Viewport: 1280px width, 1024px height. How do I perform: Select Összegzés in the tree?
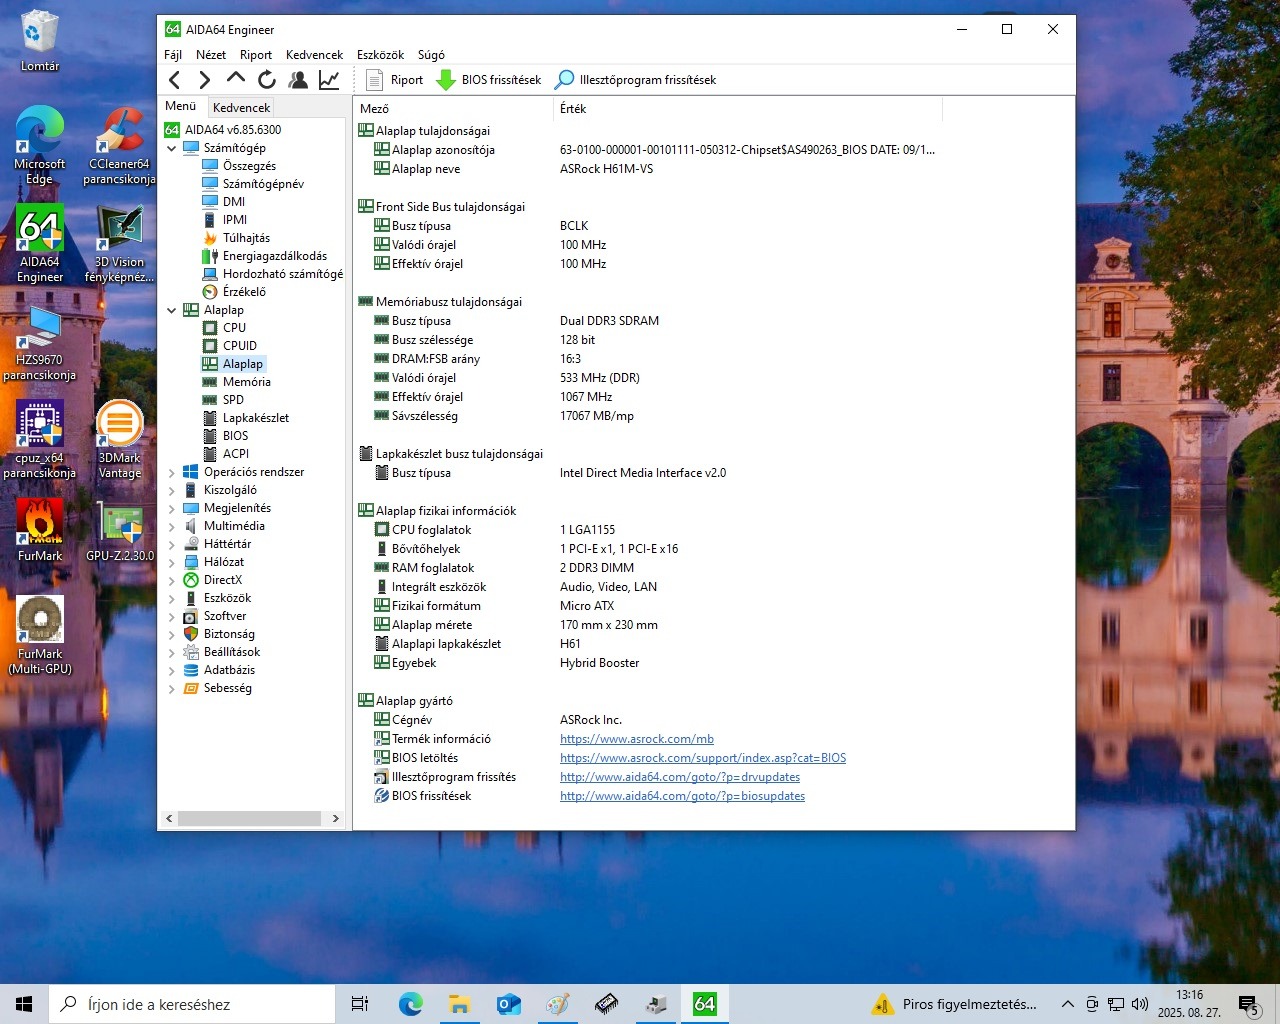(249, 166)
